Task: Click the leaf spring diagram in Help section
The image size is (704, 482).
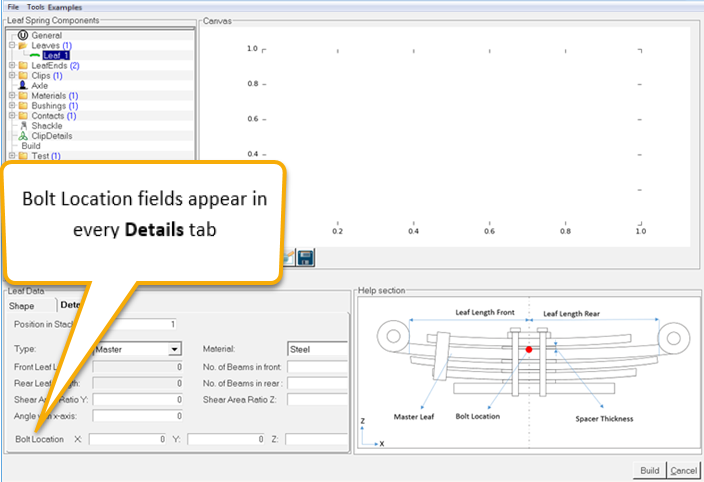Action: point(529,372)
